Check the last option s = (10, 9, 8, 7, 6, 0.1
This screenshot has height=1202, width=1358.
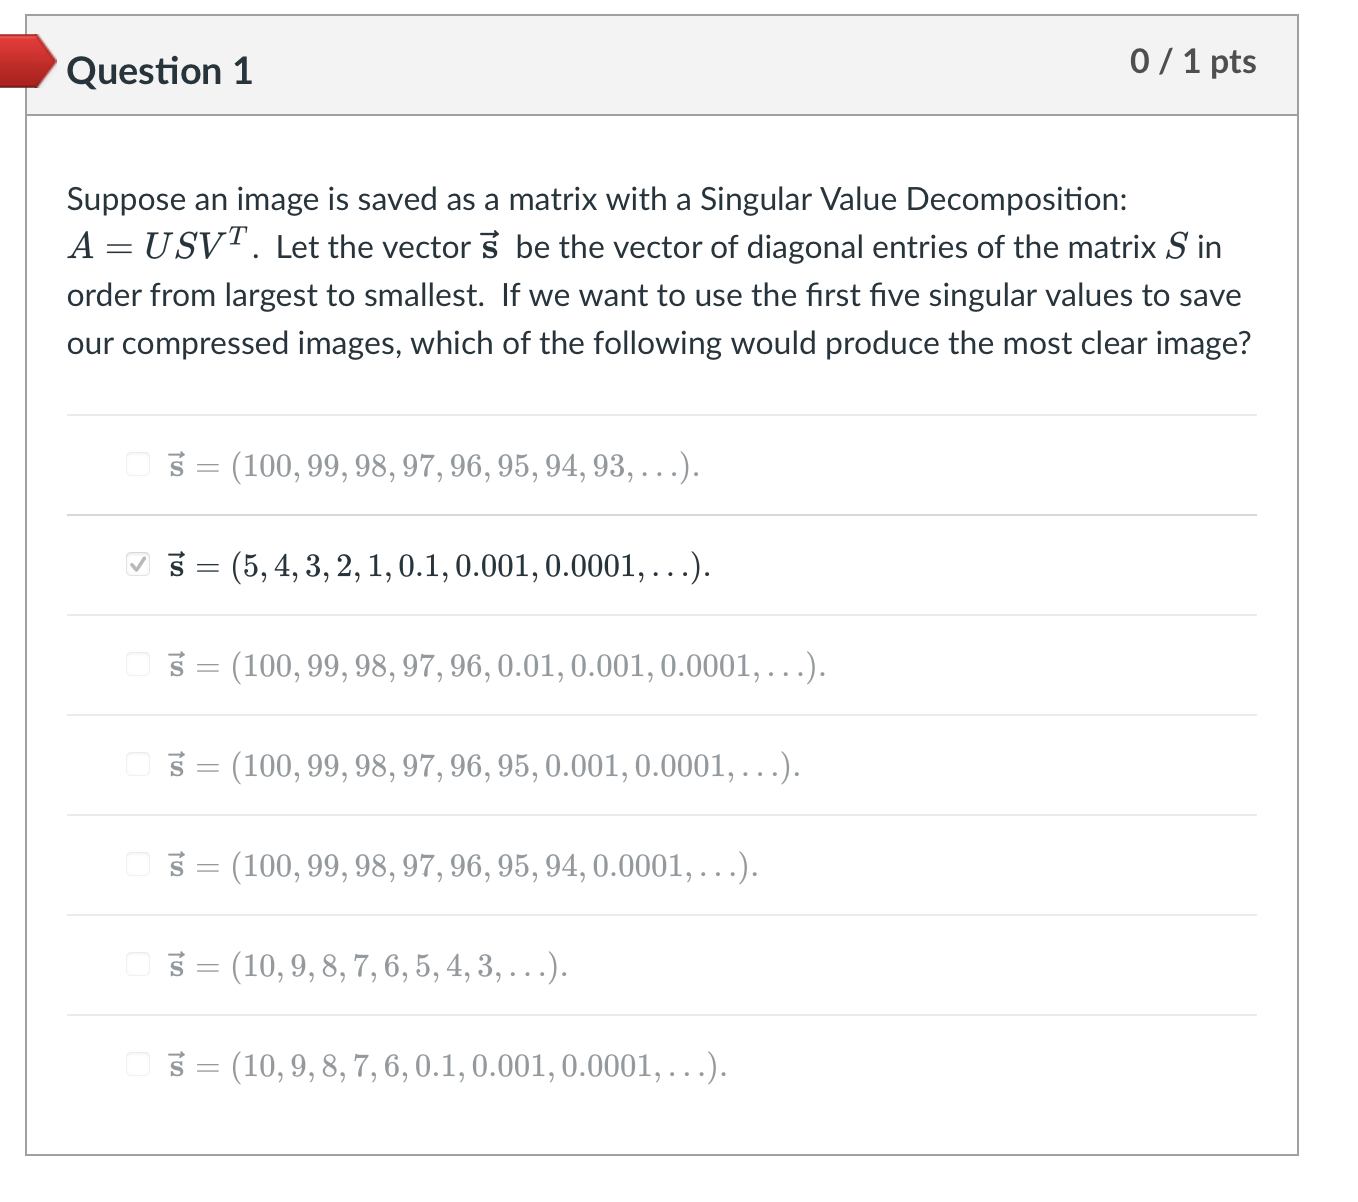point(137,1063)
